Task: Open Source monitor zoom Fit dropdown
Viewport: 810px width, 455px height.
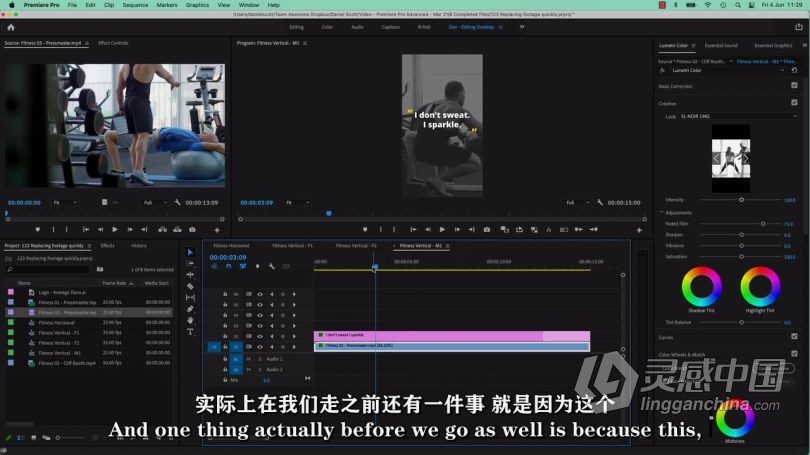Action: pos(65,202)
